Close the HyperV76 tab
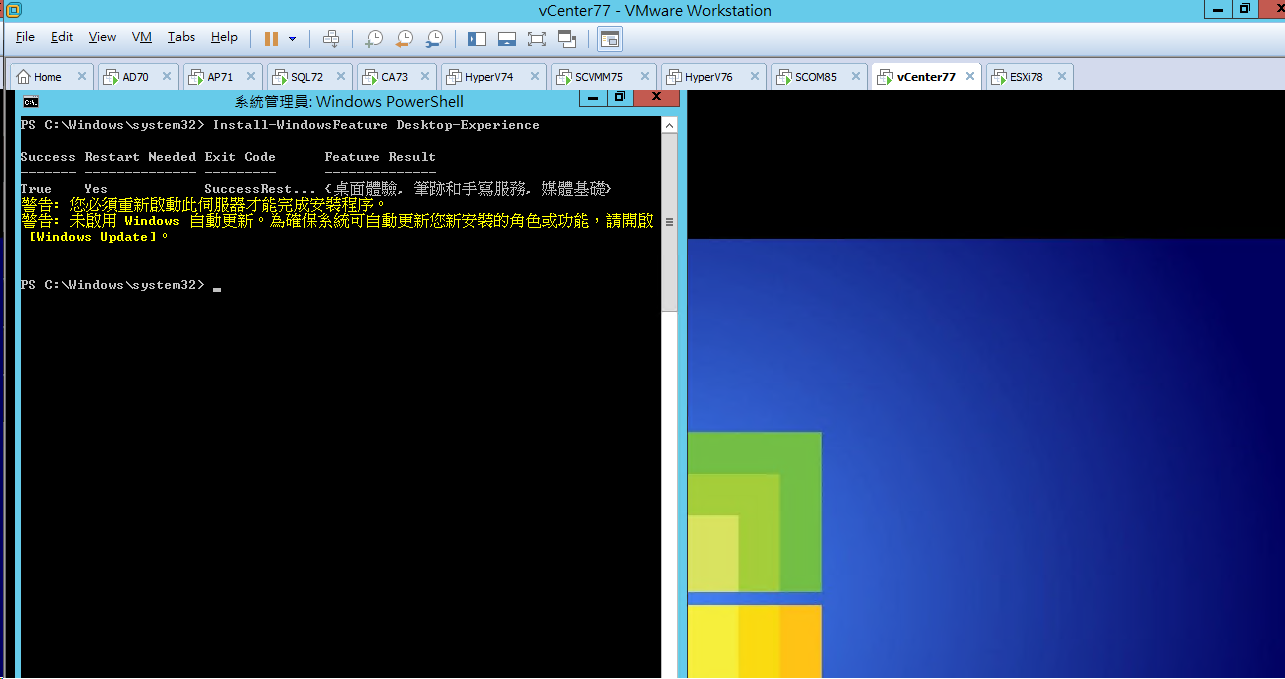The height and width of the screenshot is (679, 1285). 755,77
